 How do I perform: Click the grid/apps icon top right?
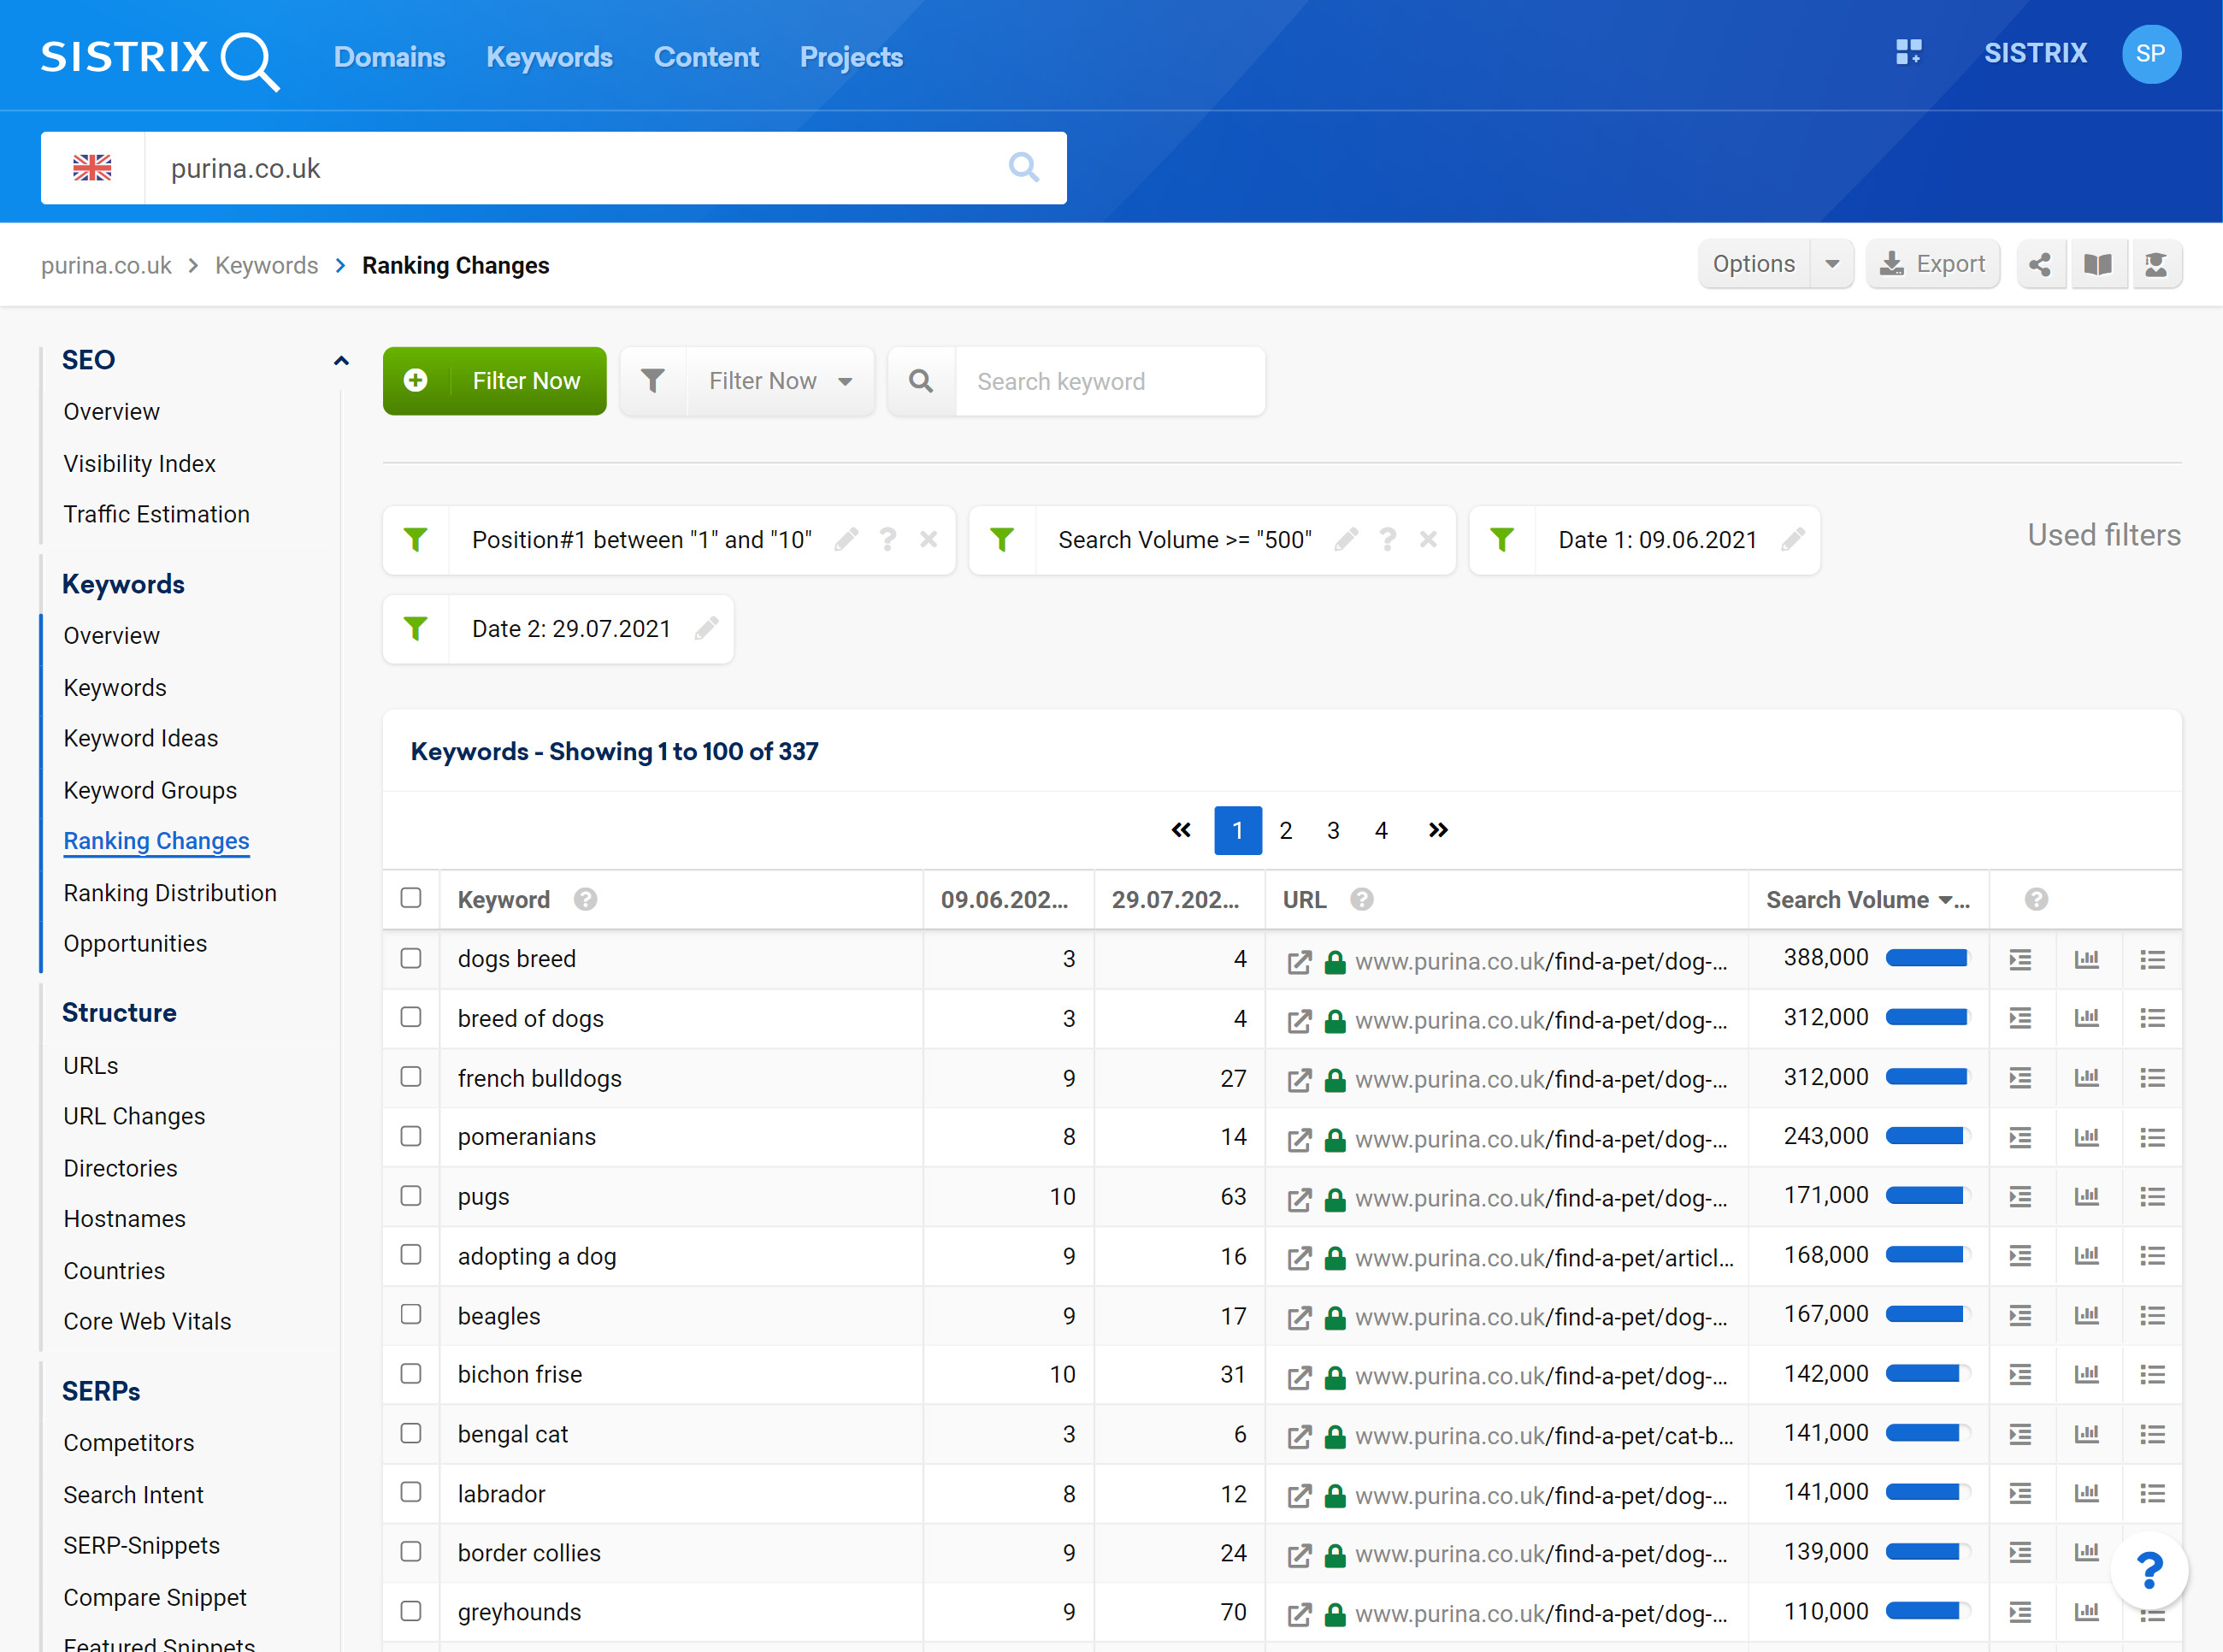coord(1911,56)
